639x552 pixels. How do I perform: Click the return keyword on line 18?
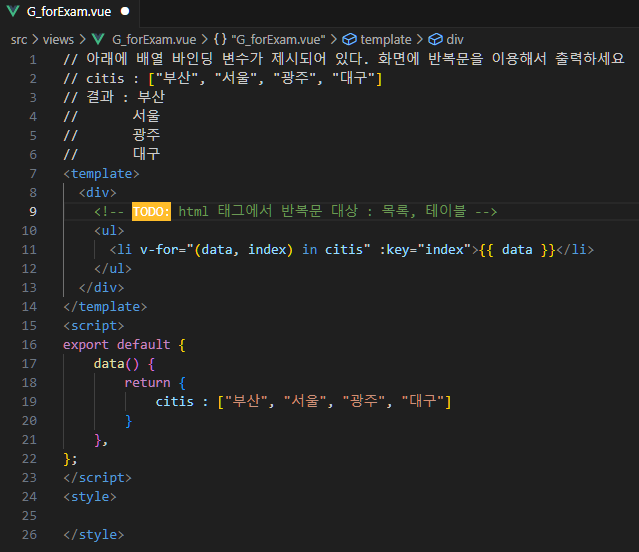click(x=147, y=383)
